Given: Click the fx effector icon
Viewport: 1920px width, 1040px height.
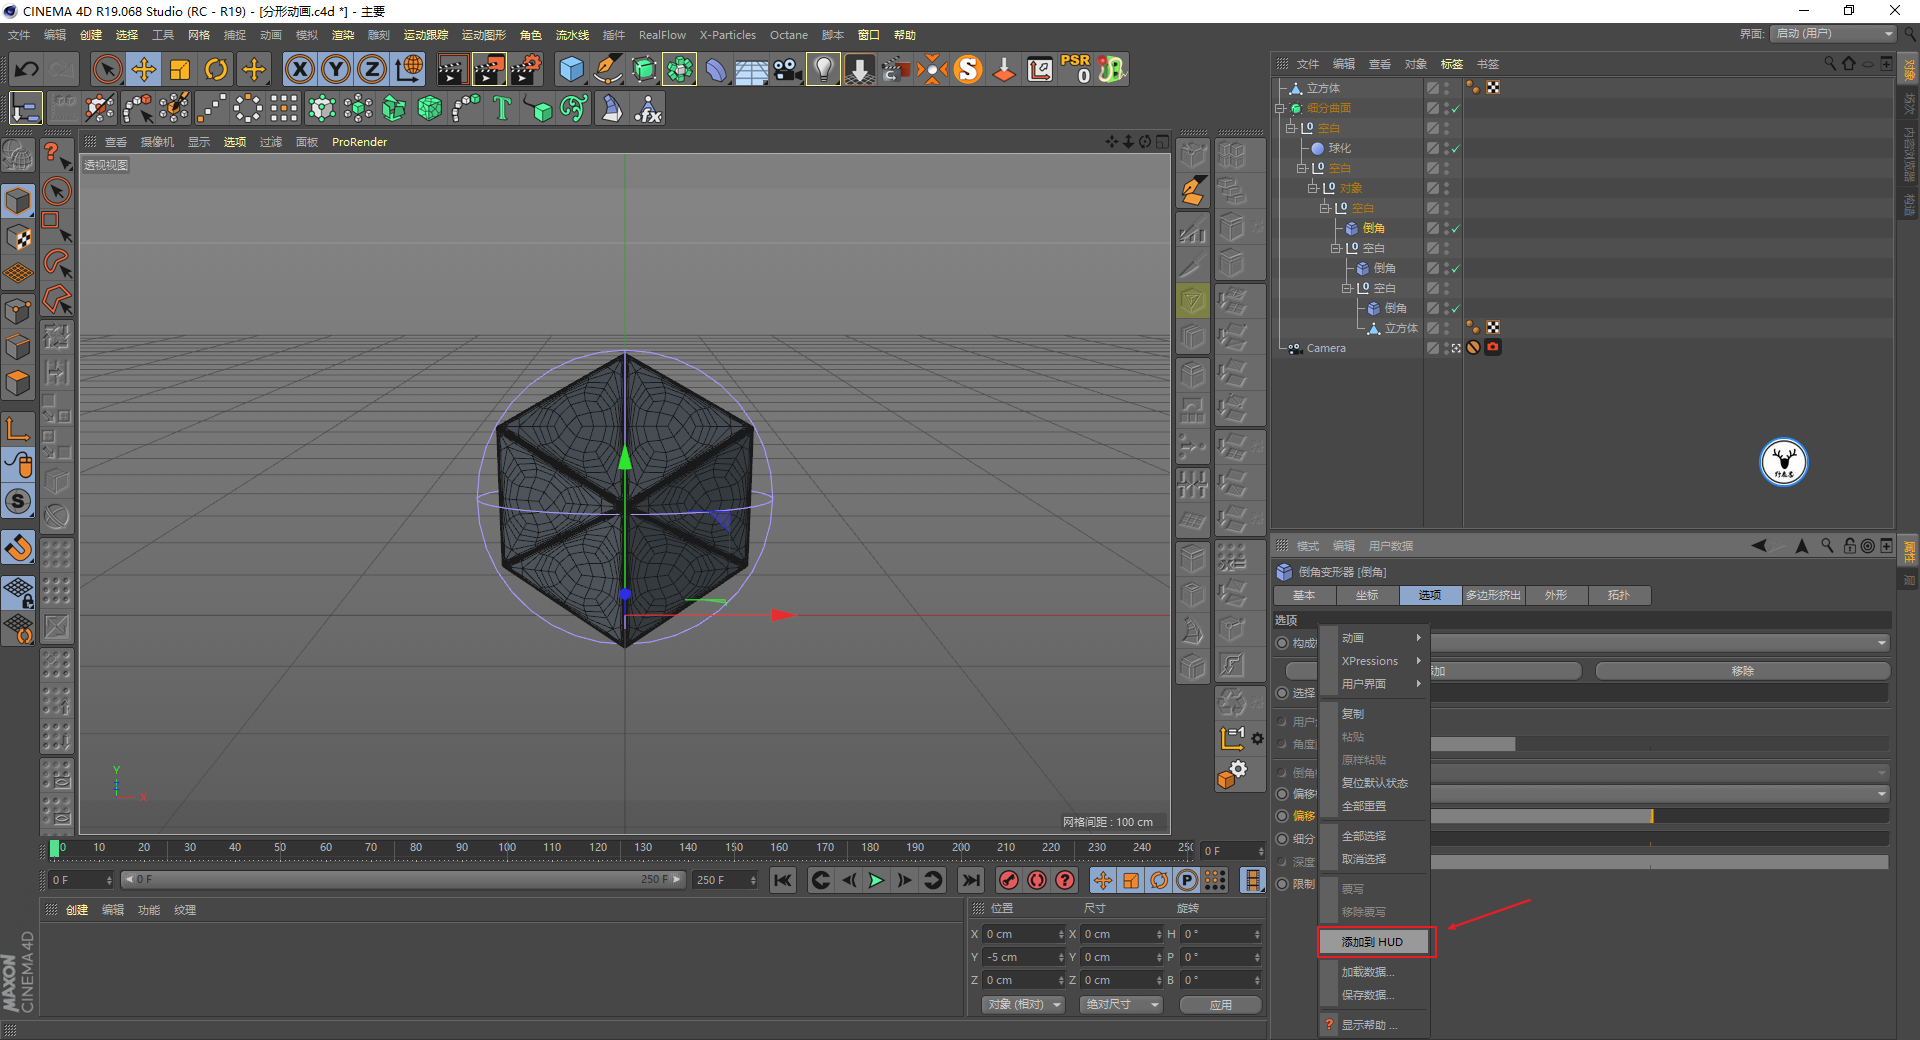Looking at the screenshot, I should (648, 108).
